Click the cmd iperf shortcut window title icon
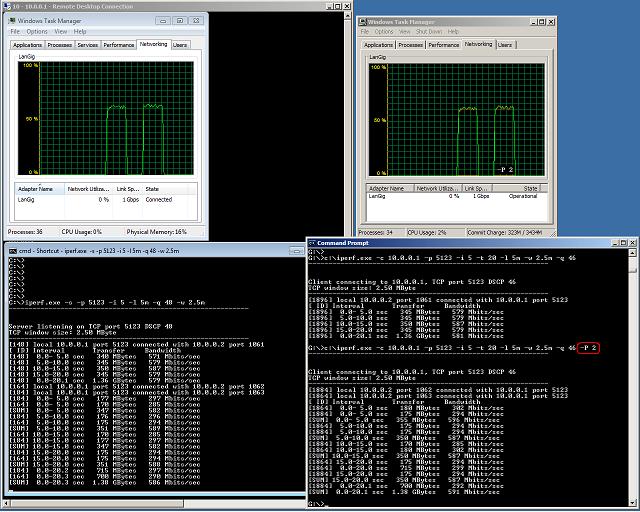Screen dimensions: 640x512 pos(13,251)
